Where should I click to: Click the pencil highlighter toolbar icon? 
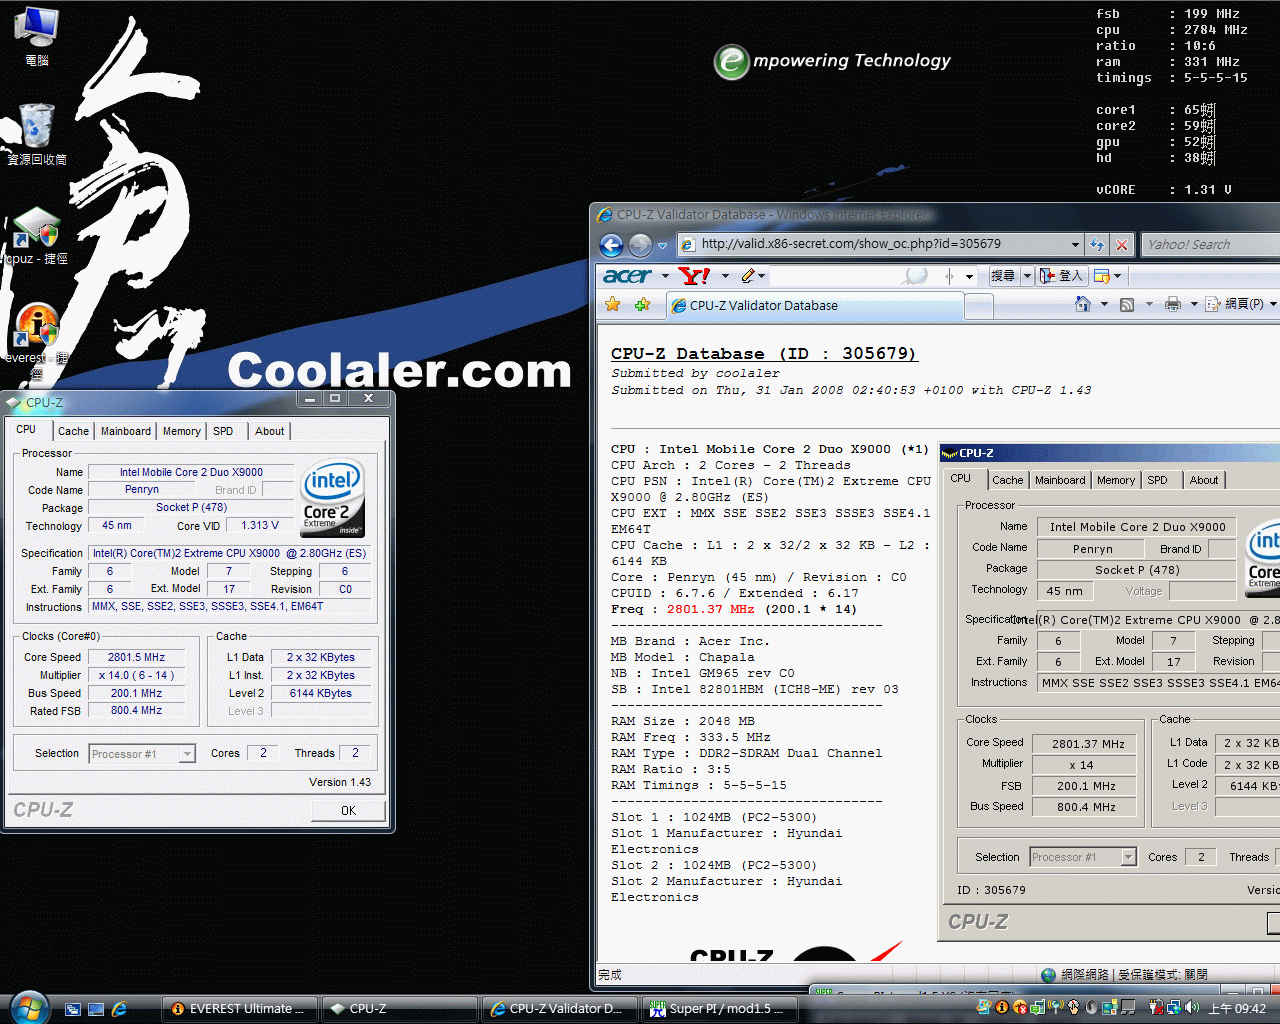(x=749, y=276)
